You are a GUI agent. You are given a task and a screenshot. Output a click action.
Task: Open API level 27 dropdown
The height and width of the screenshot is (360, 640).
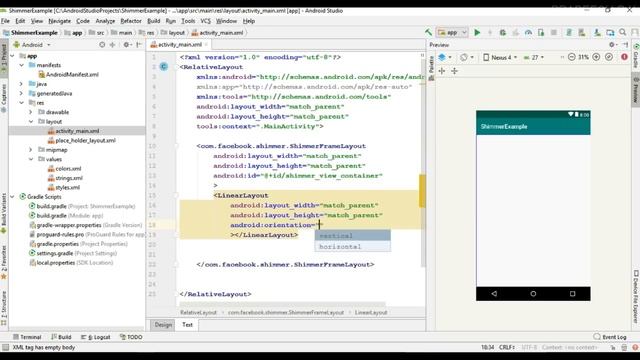click(x=534, y=58)
